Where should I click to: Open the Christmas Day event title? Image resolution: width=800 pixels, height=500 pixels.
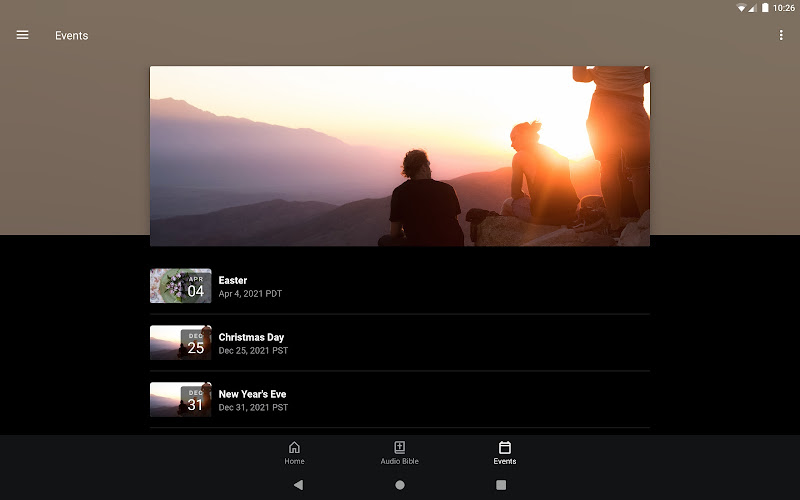tap(251, 338)
